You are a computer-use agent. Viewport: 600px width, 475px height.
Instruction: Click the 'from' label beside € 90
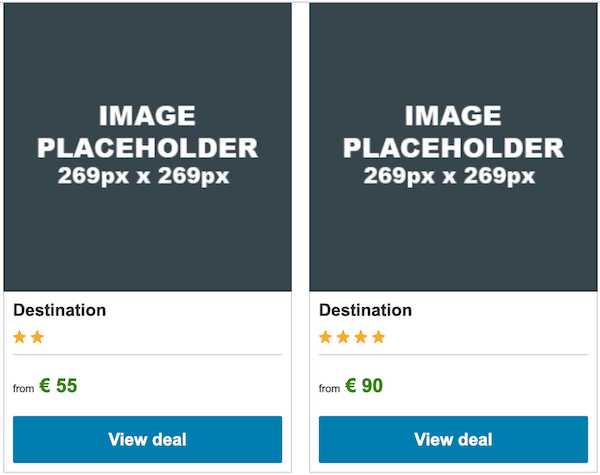point(330,389)
